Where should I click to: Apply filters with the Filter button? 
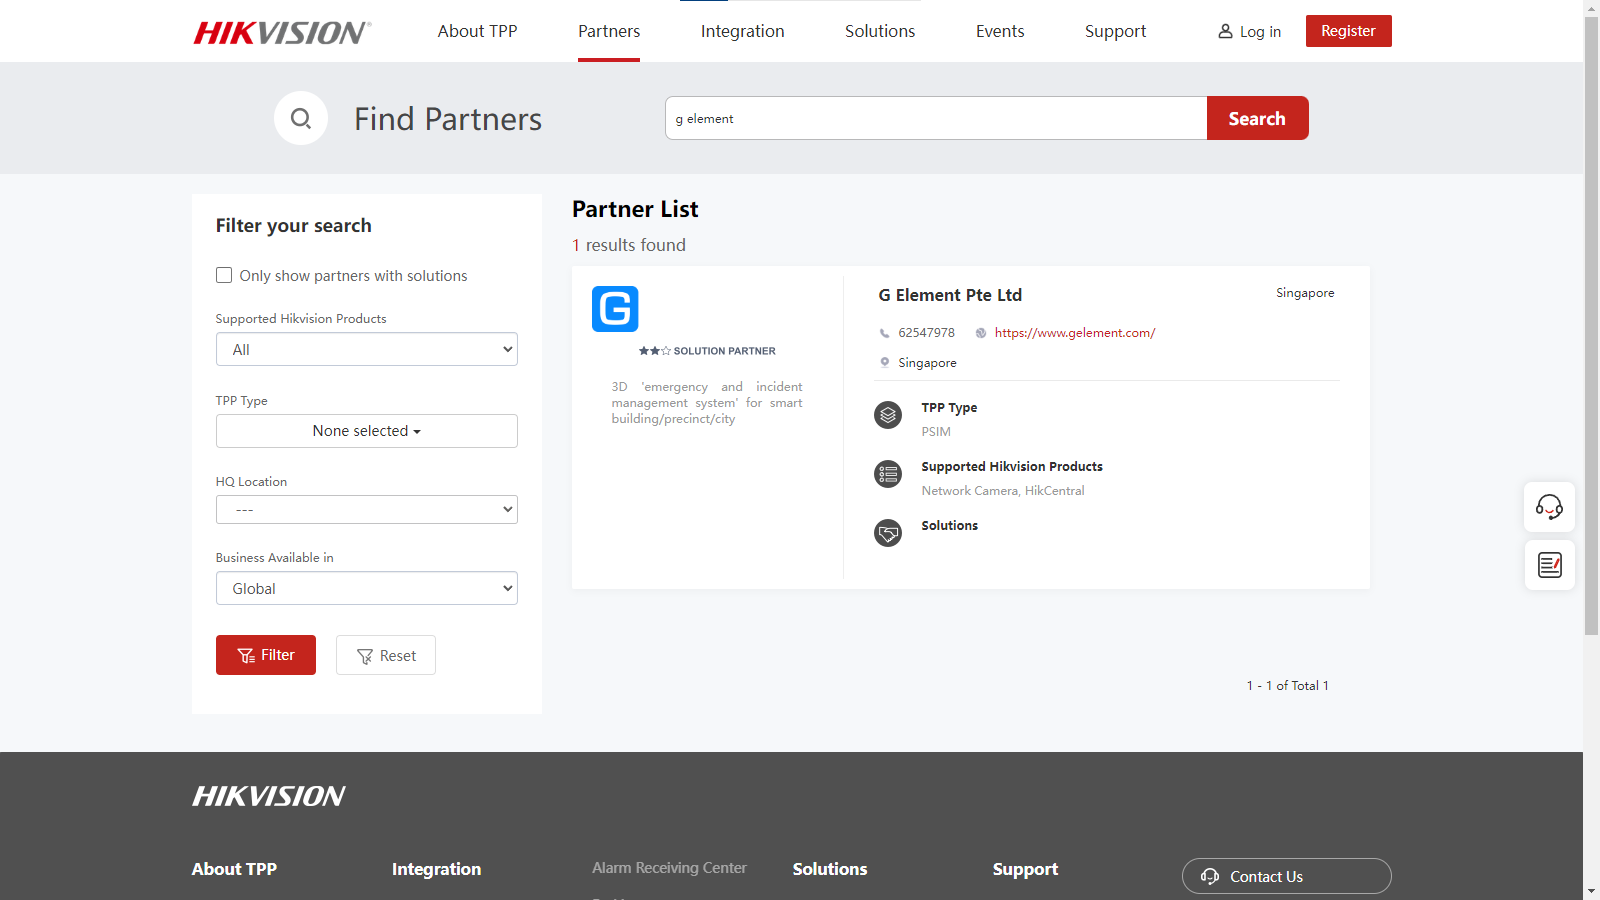coord(266,655)
